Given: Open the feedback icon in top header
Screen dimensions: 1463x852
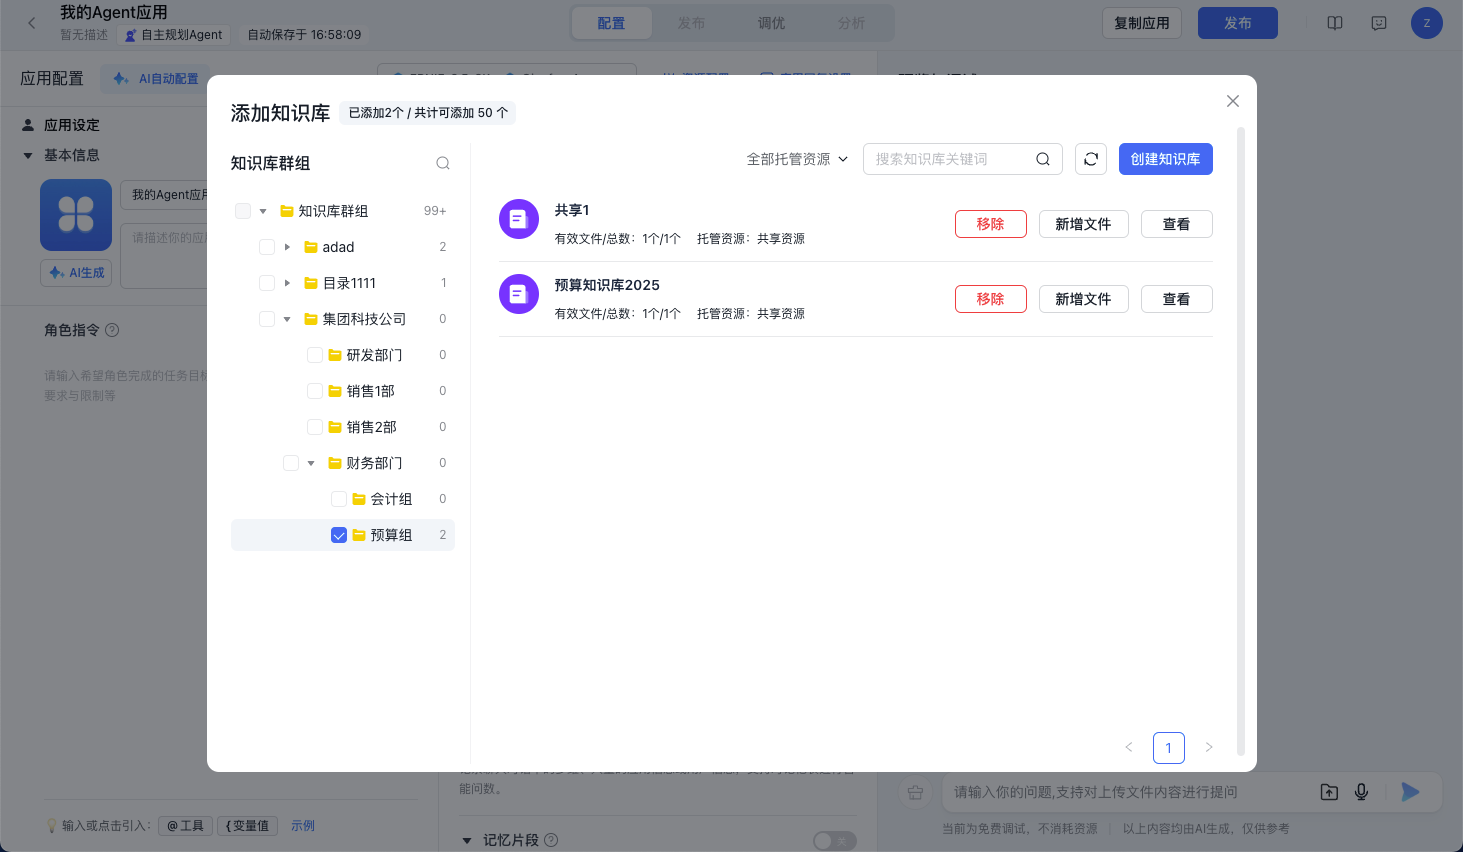Looking at the screenshot, I should coord(1379,23).
